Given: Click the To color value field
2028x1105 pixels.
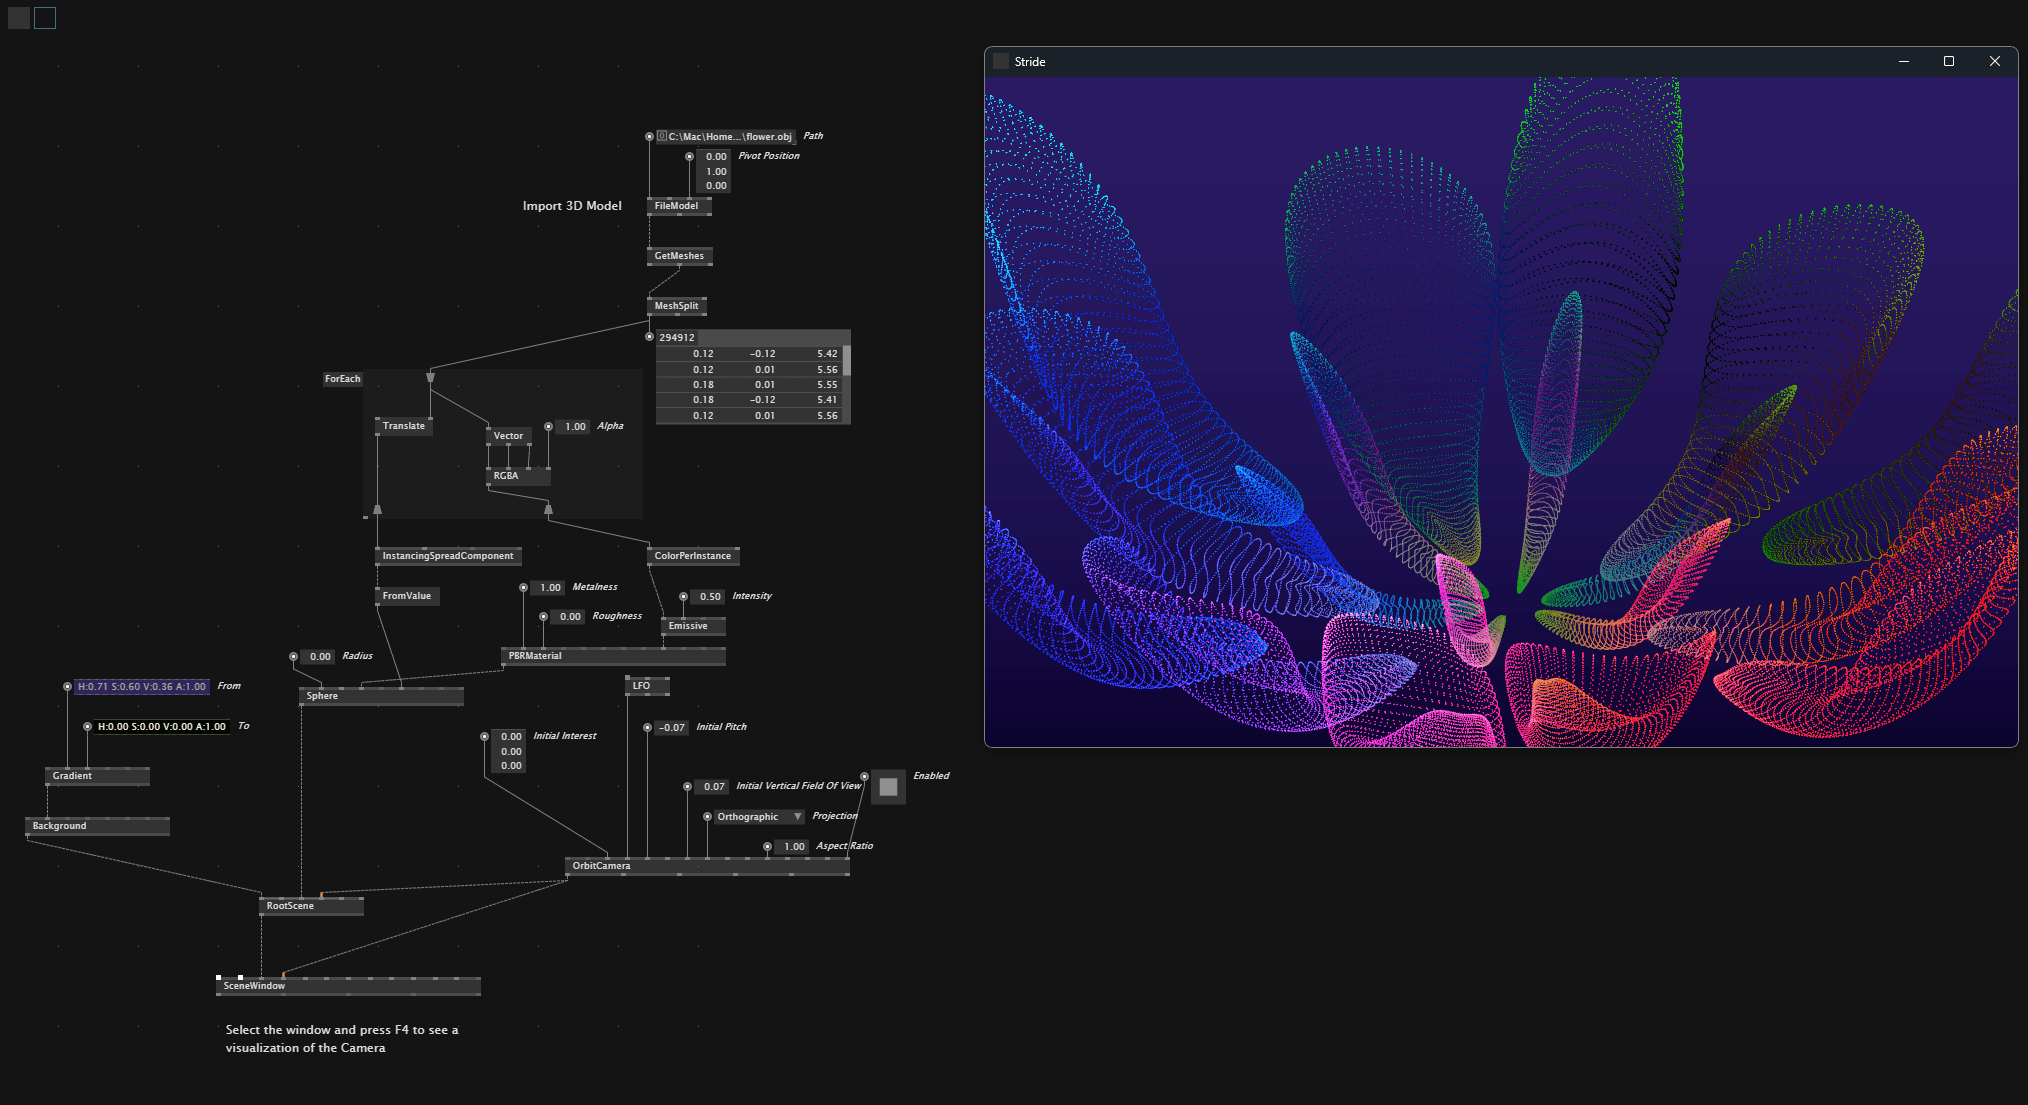Looking at the screenshot, I should tap(161, 727).
